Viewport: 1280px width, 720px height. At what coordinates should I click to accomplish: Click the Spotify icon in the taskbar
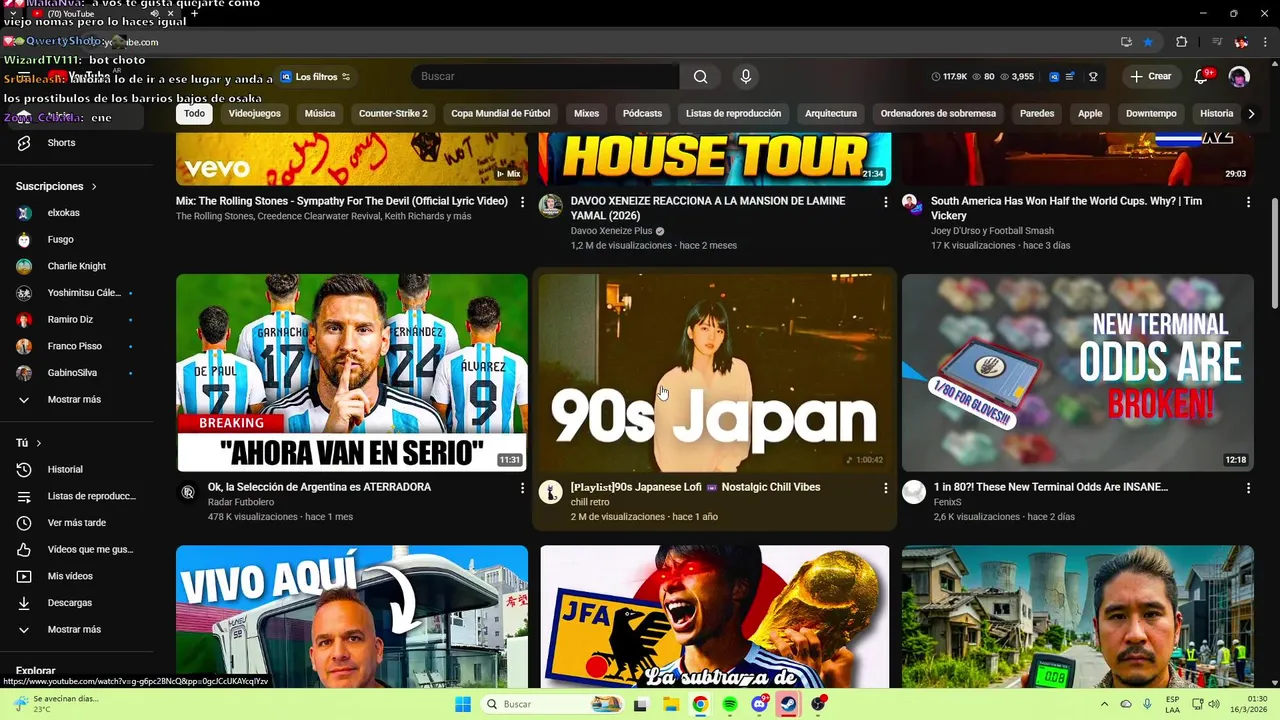tap(730, 704)
